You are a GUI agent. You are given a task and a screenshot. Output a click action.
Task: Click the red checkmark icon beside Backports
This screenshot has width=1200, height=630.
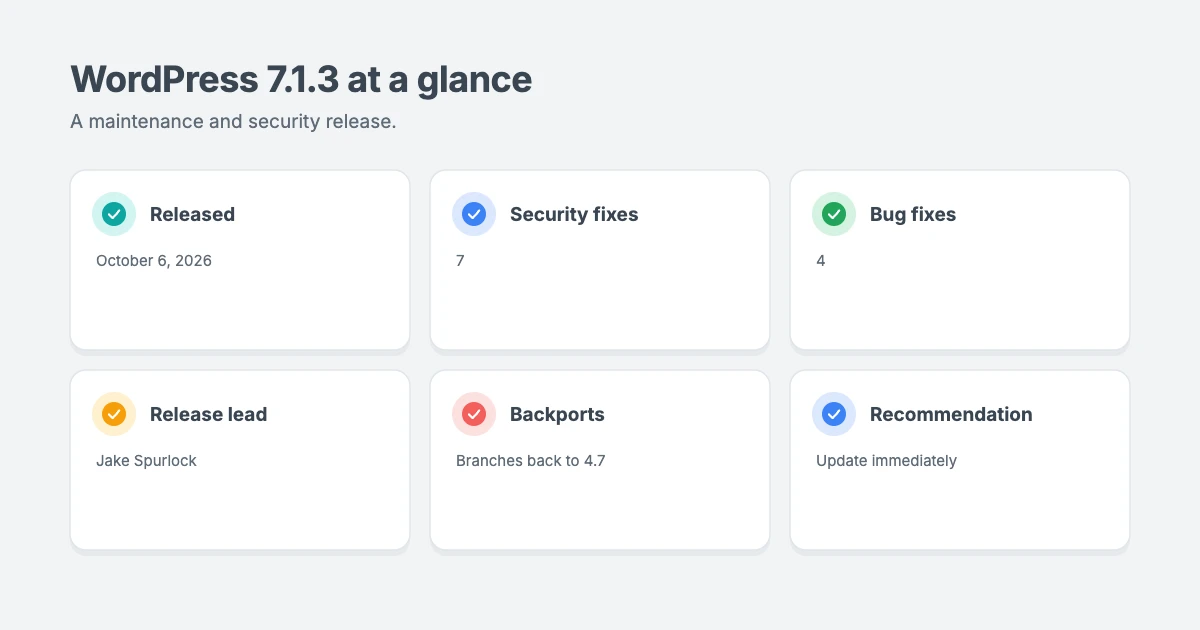point(474,414)
